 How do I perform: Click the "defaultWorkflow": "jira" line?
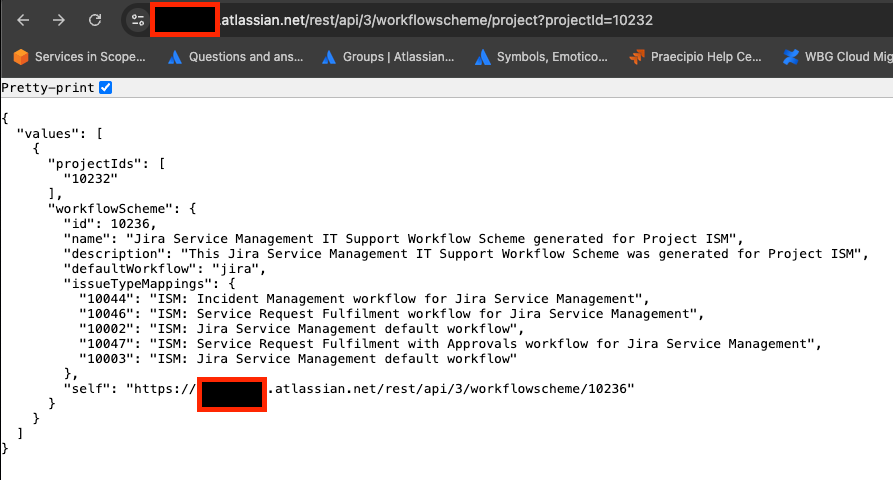click(165, 268)
